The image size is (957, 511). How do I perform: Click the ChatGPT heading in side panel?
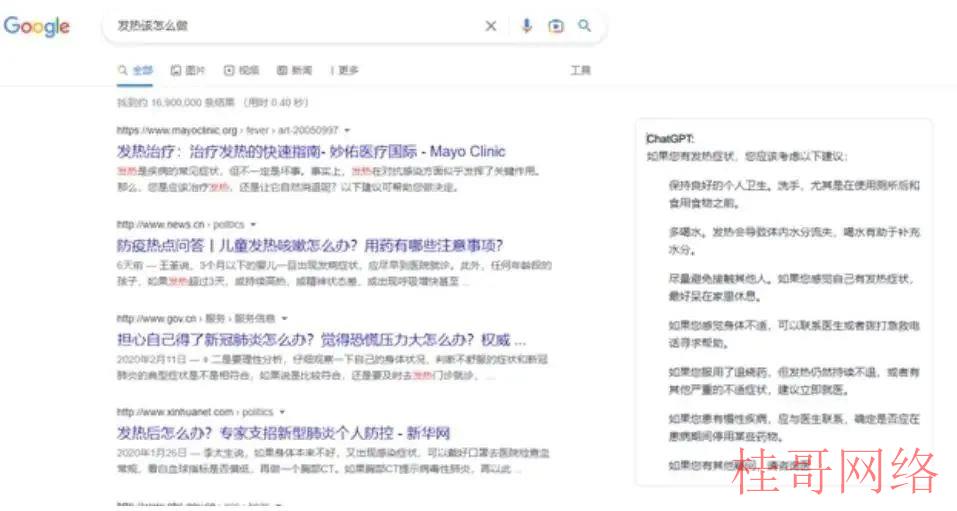[670, 139]
